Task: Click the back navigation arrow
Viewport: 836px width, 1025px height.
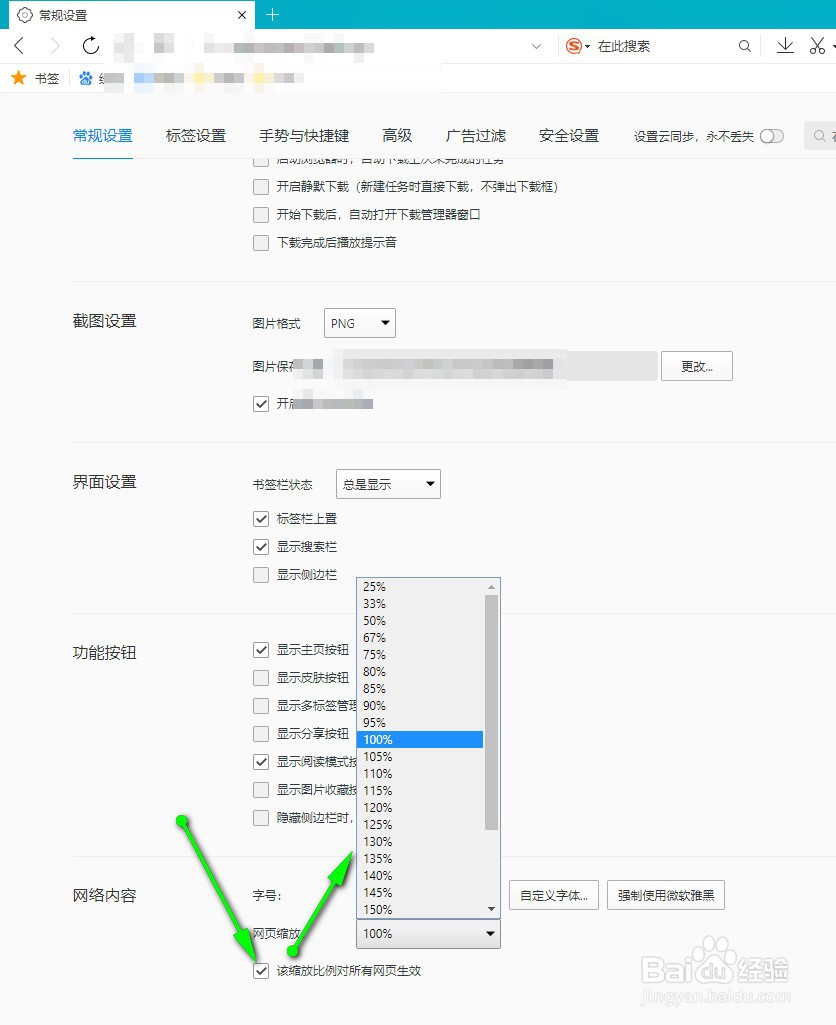Action: (19, 46)
